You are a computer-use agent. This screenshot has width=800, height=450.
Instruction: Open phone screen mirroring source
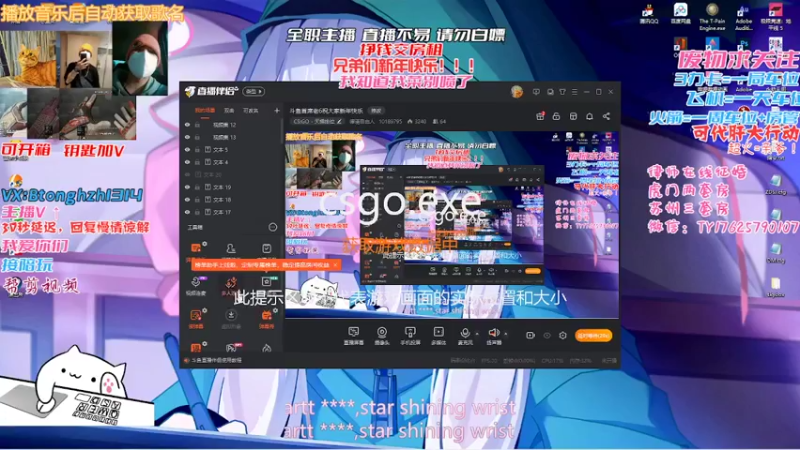410,335
